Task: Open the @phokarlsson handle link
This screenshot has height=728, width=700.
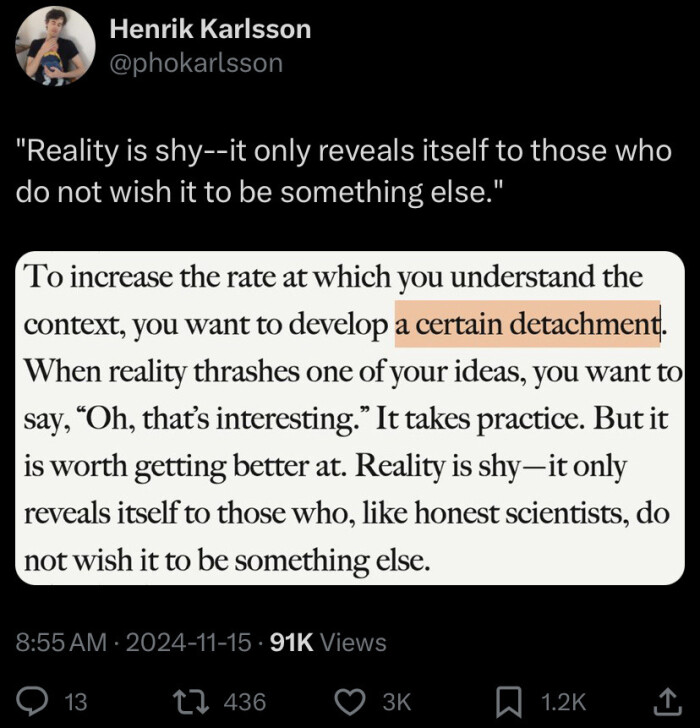Action: point(195,63)
